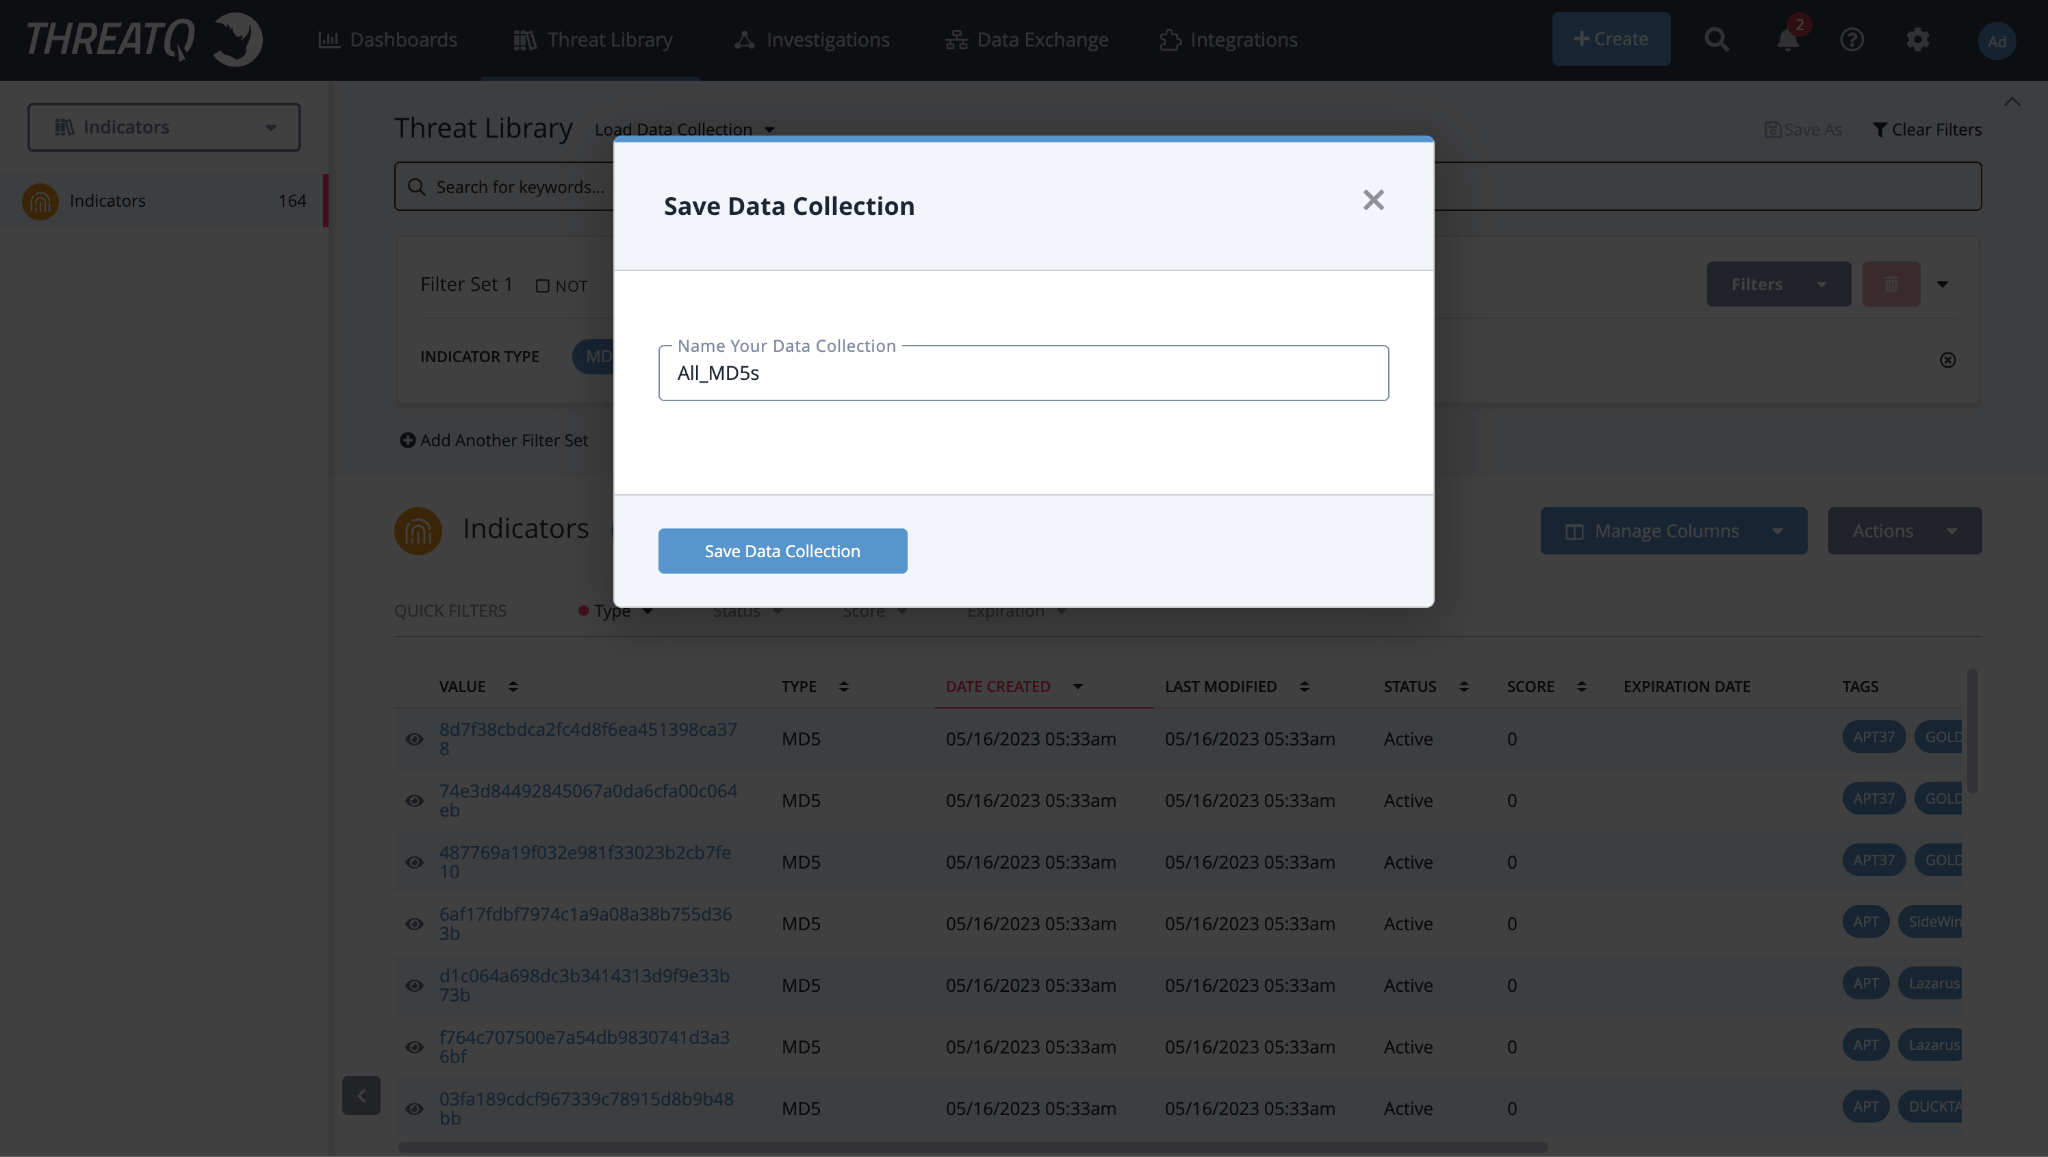Image resolution: width=2048 pixels, height=1157 pixels.
Task: Sort by STATUS column
Action: pyautogui.click(x=1464, y=686)
